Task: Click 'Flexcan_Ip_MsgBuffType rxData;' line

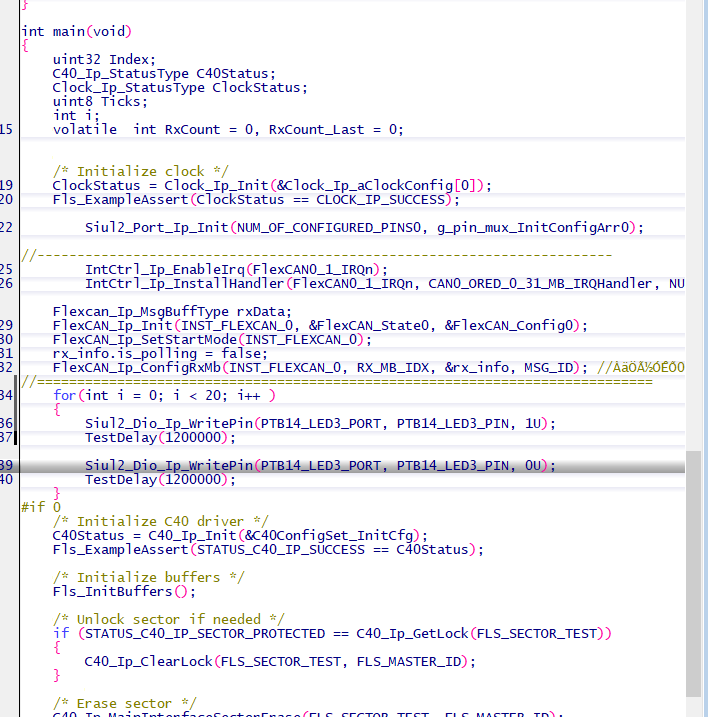Action: [172, 311]
